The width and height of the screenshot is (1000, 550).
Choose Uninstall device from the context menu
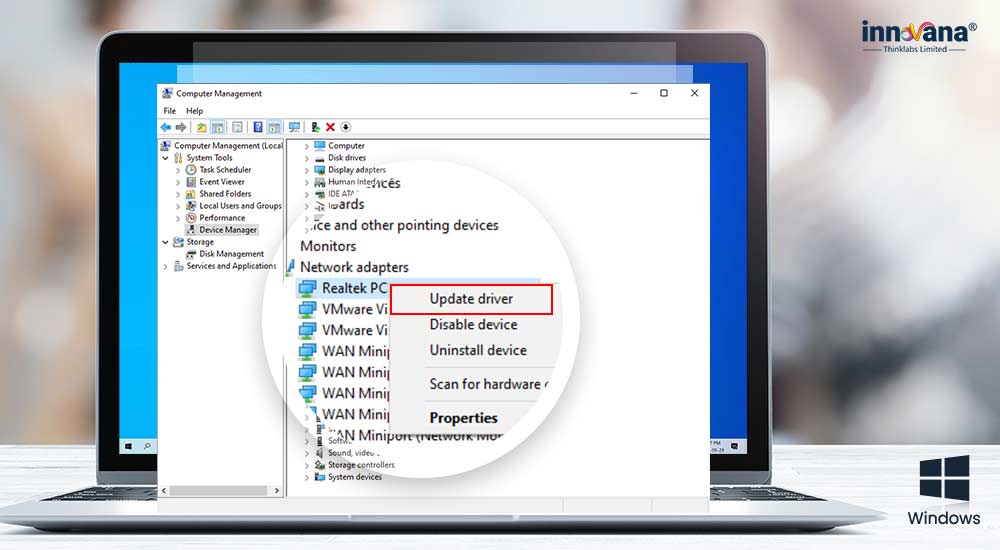(x=478, y=350)
